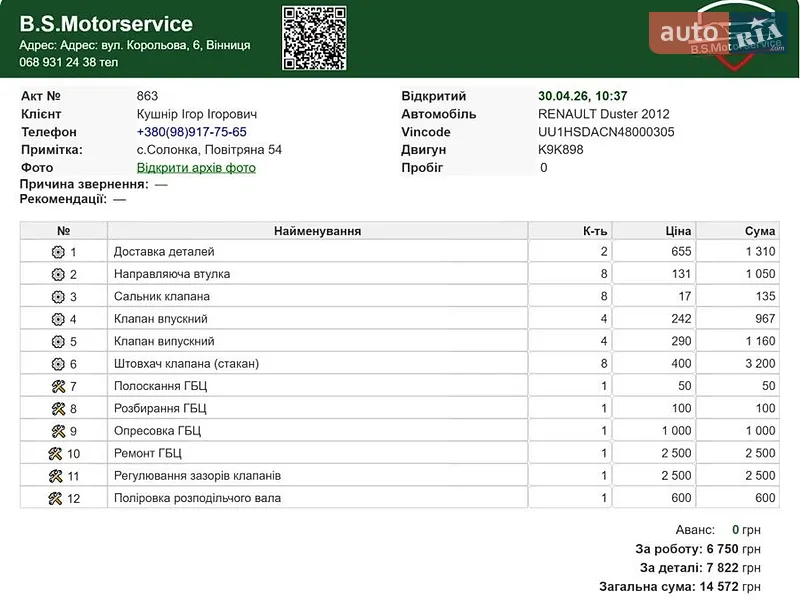Select gear icon for Штовхач клапана row
This screenshot has height=600, width=800.
(58, 364)
